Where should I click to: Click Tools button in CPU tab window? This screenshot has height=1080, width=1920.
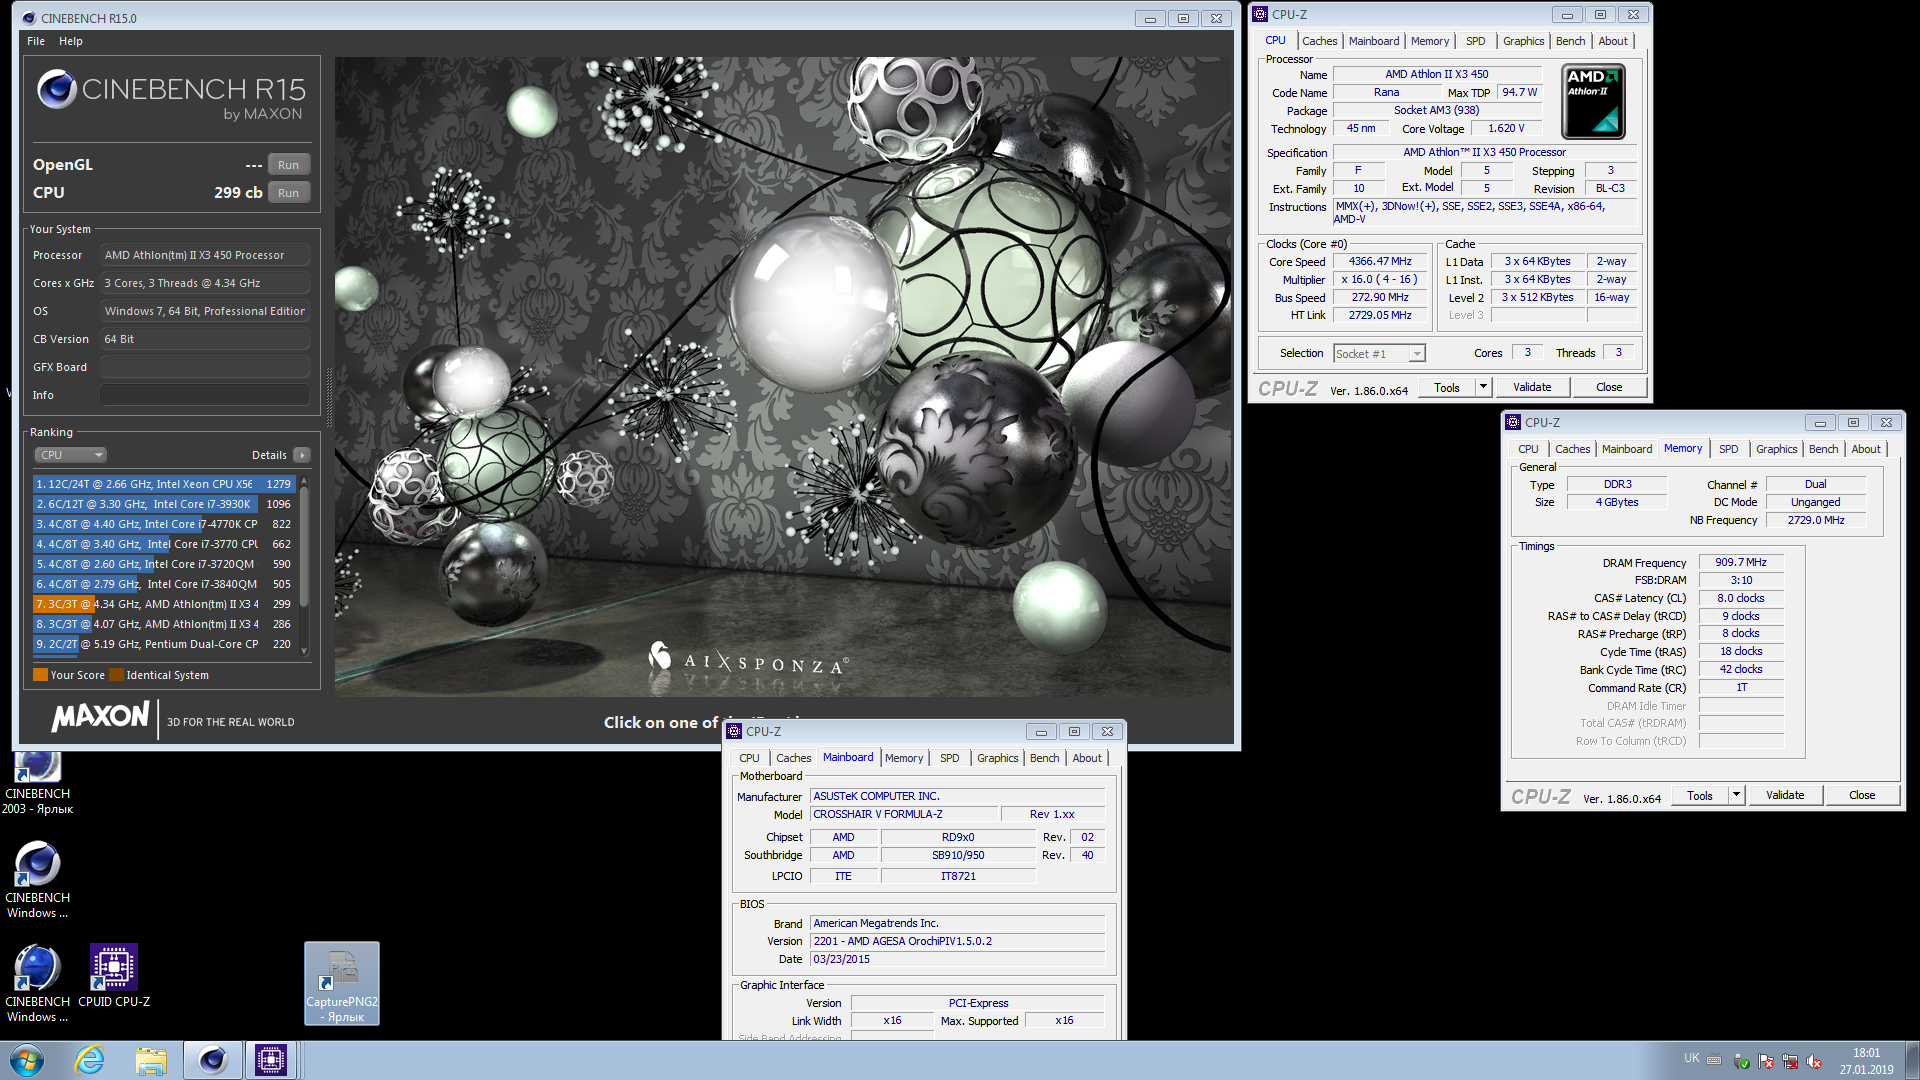coord(1446,387)
